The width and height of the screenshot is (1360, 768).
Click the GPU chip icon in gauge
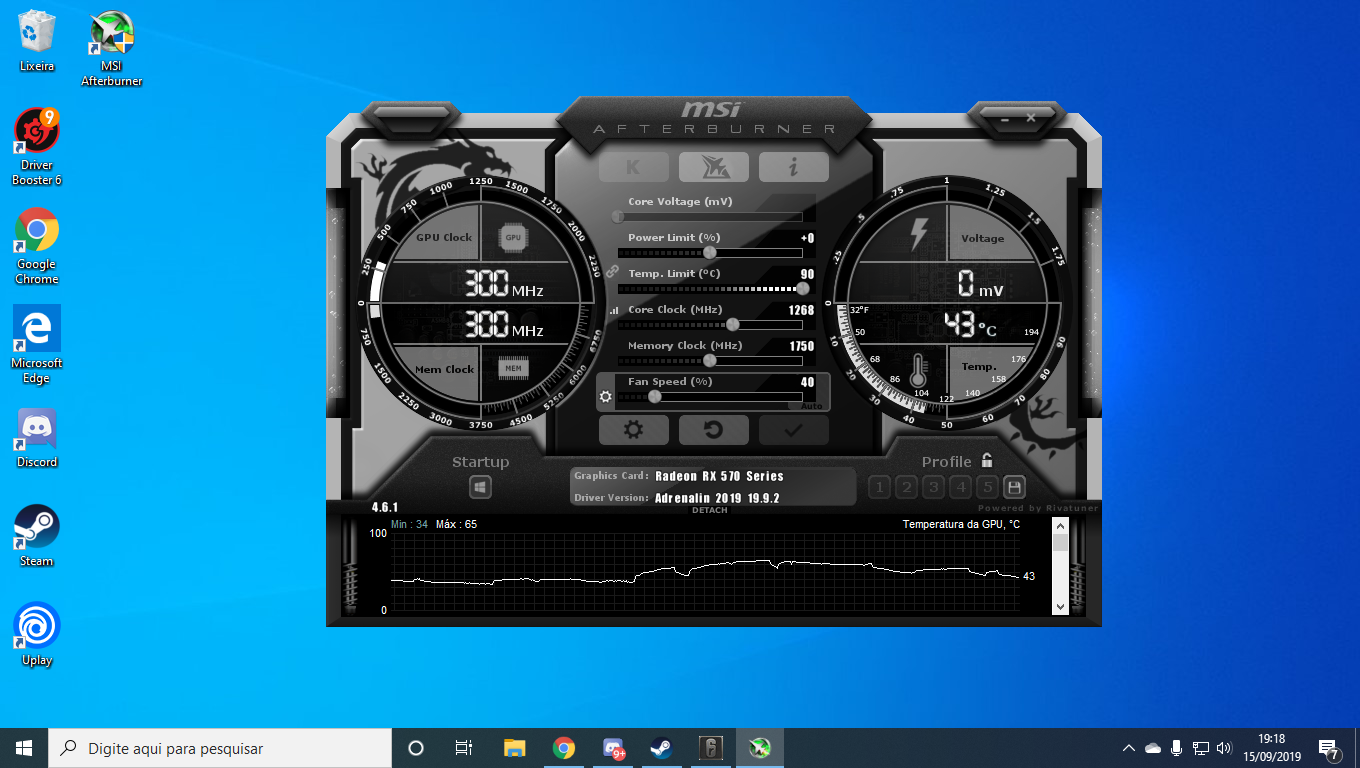coord(513,238)
